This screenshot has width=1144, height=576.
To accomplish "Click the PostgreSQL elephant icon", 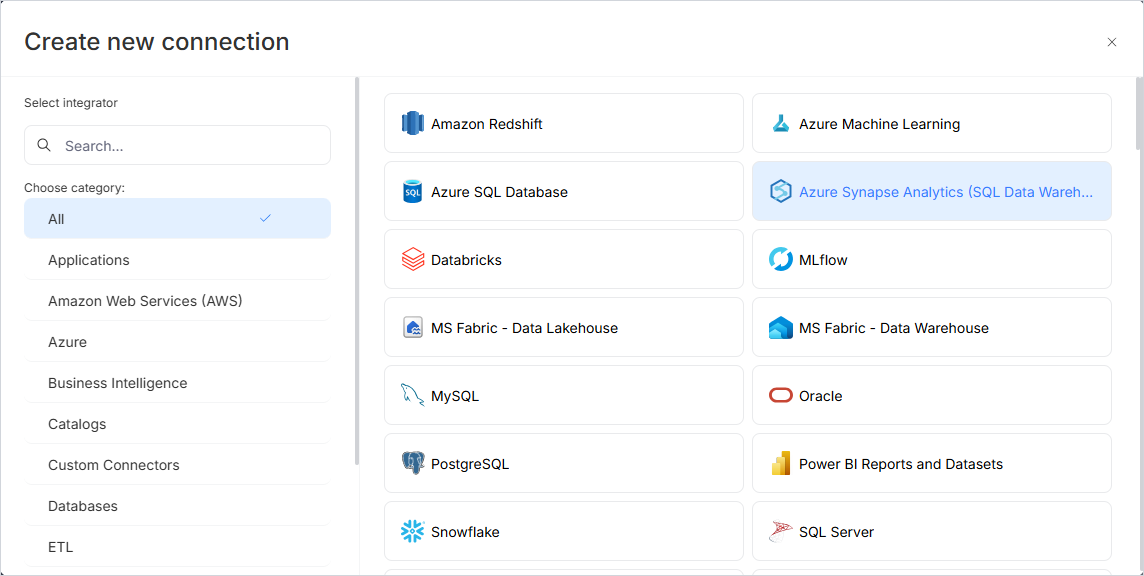I will click(412, 464).
